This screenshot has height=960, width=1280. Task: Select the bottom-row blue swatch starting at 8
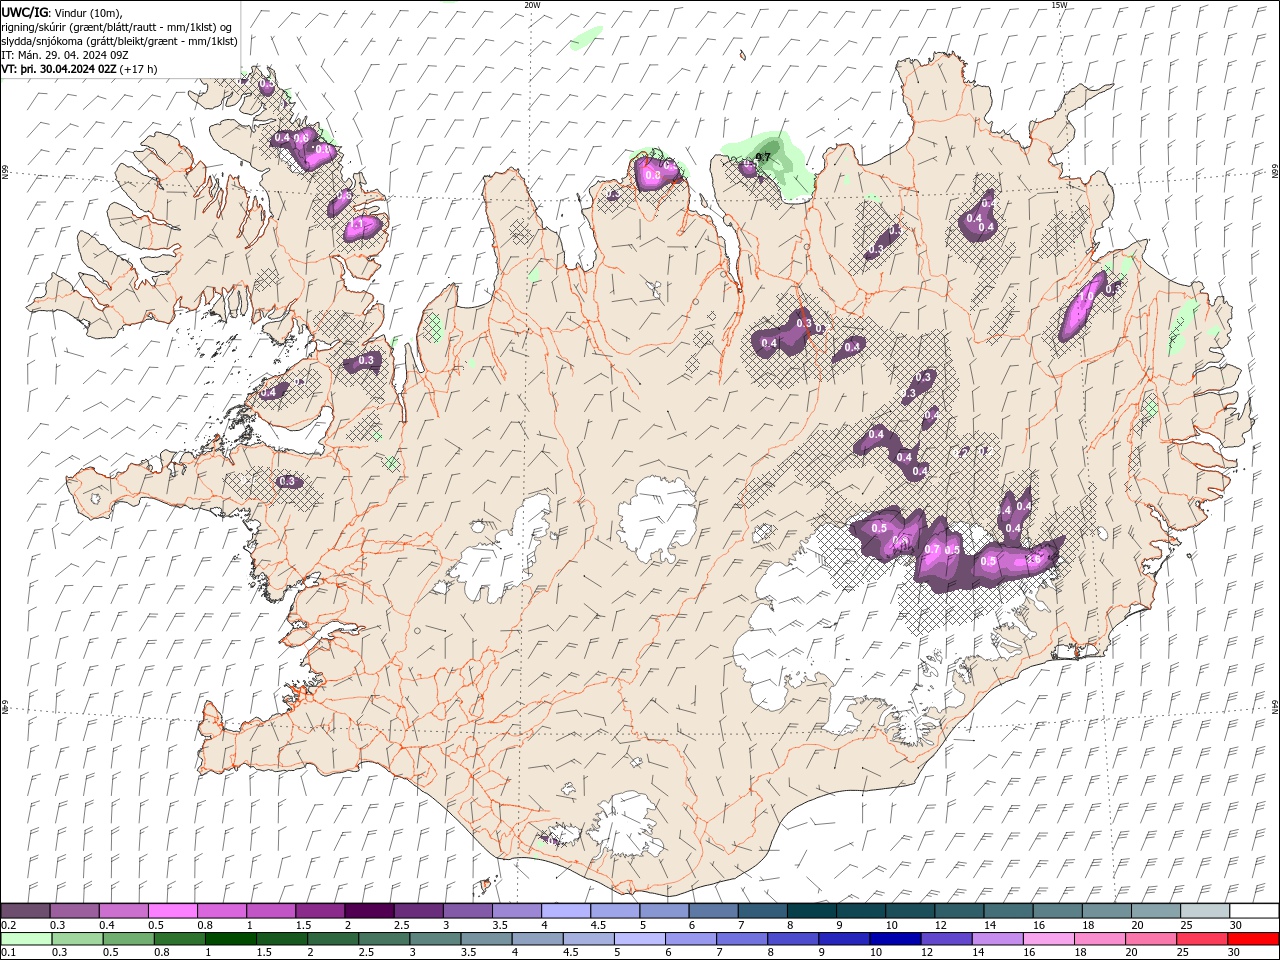tap(792, 939)
